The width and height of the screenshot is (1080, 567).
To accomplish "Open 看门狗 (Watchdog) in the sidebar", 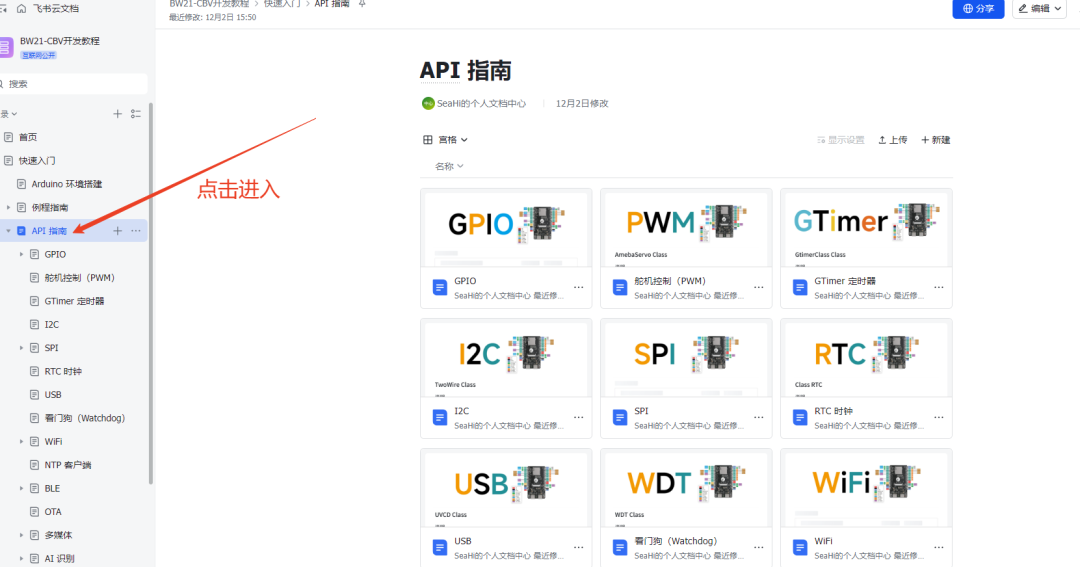I will click(85, 418).
